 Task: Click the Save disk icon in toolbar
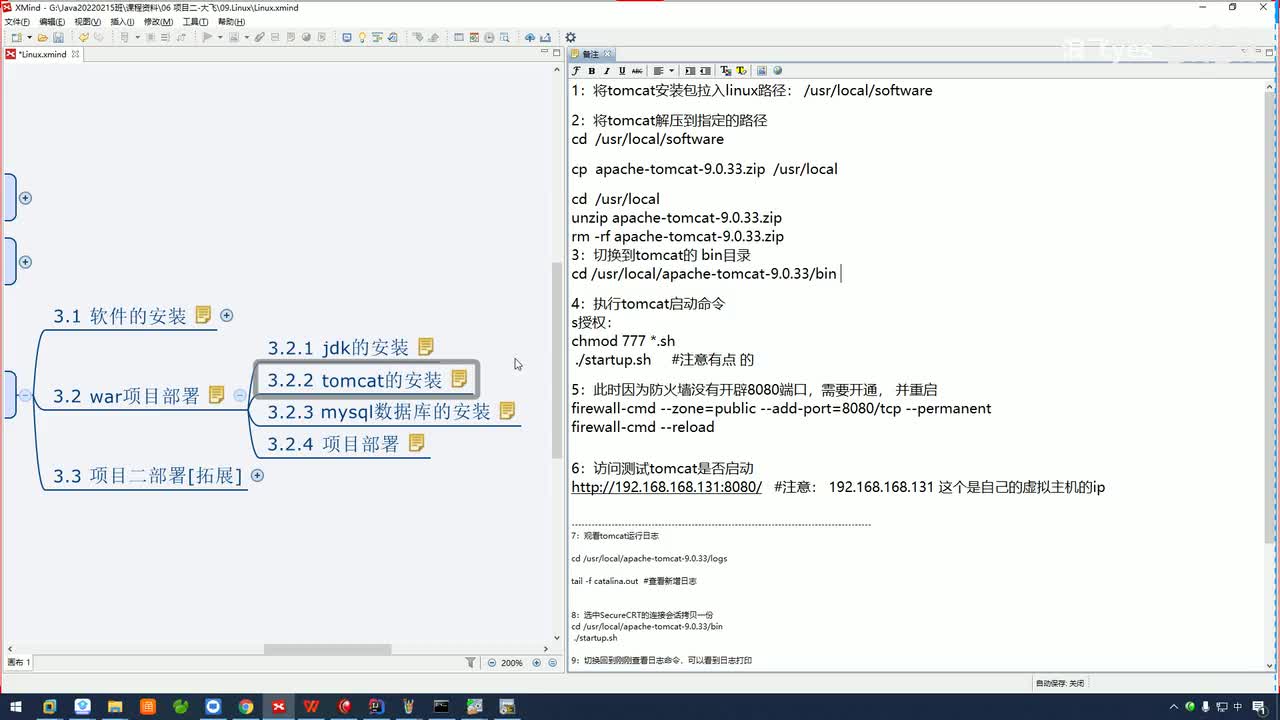pos(59,37)
